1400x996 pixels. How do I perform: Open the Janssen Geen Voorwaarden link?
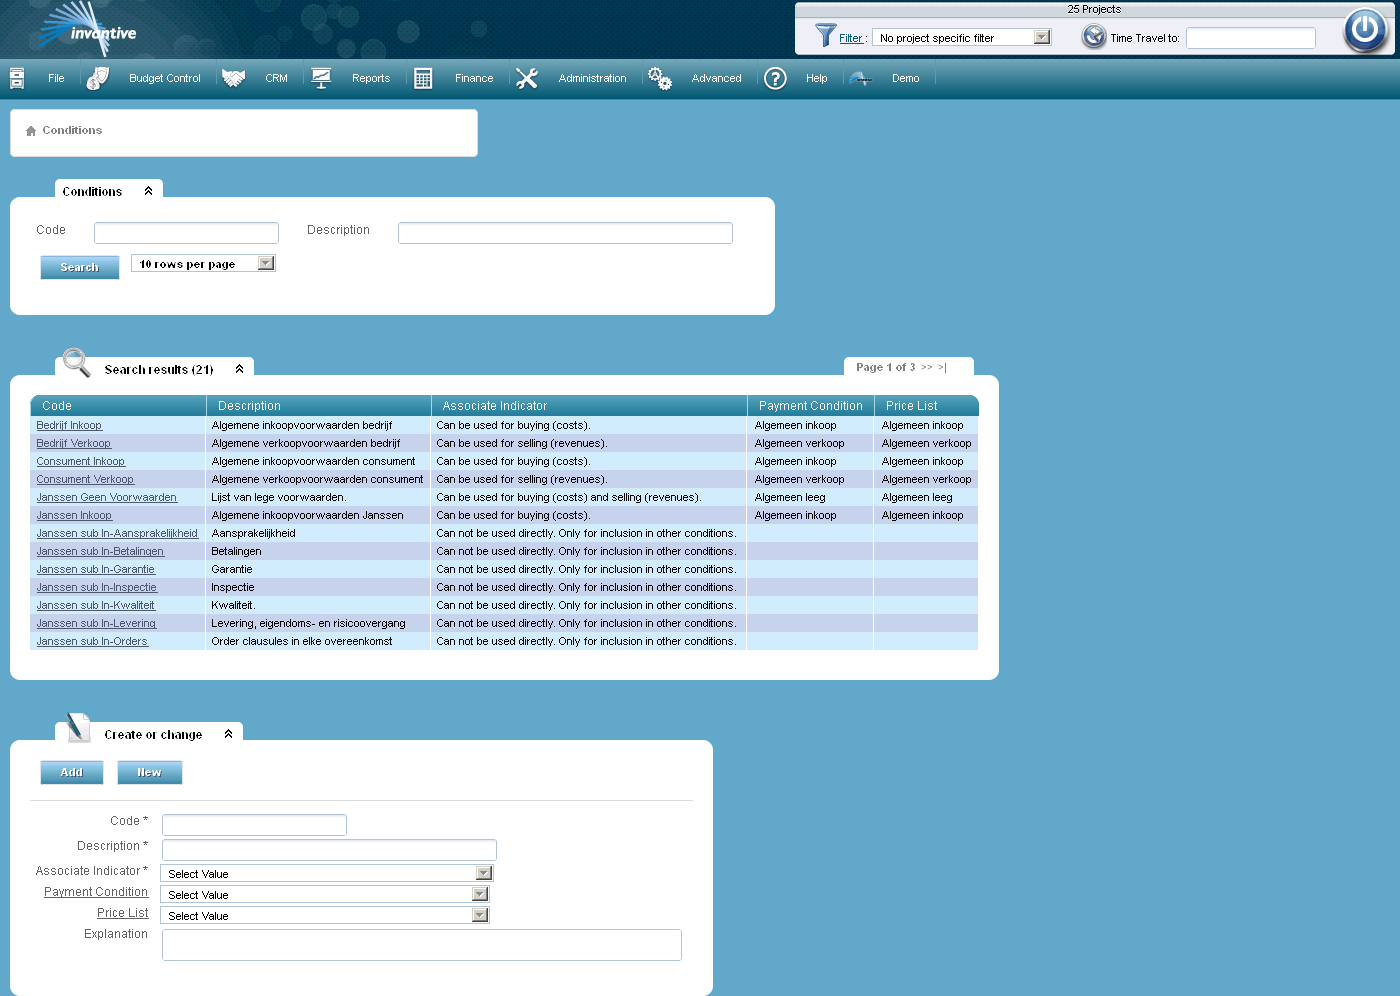point(107,497)
